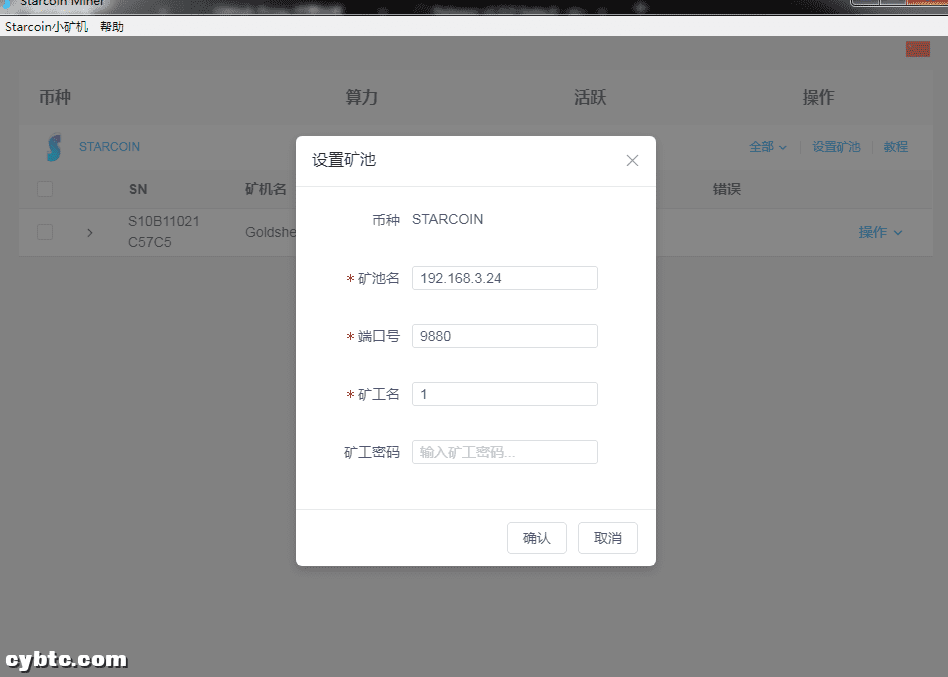Viewport: 948px width, 677px height.
Task: Click the 设置矿池 link
Action: (836, 146)
